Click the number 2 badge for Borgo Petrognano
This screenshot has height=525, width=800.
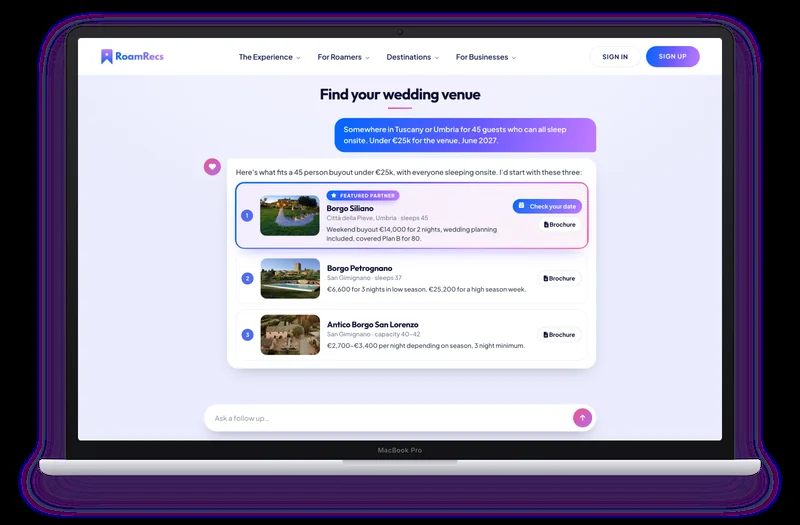point(247,279)
